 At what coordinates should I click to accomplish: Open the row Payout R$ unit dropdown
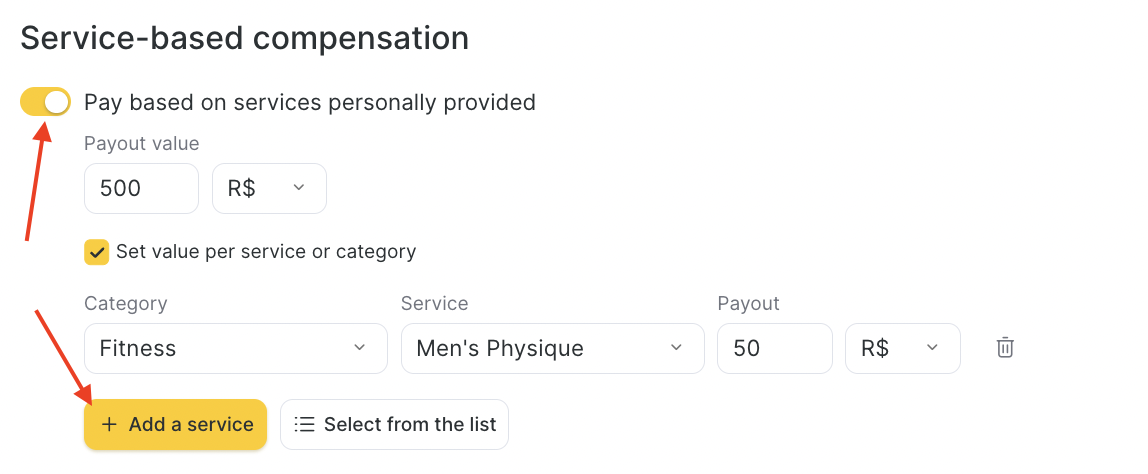tap(903, 348)
